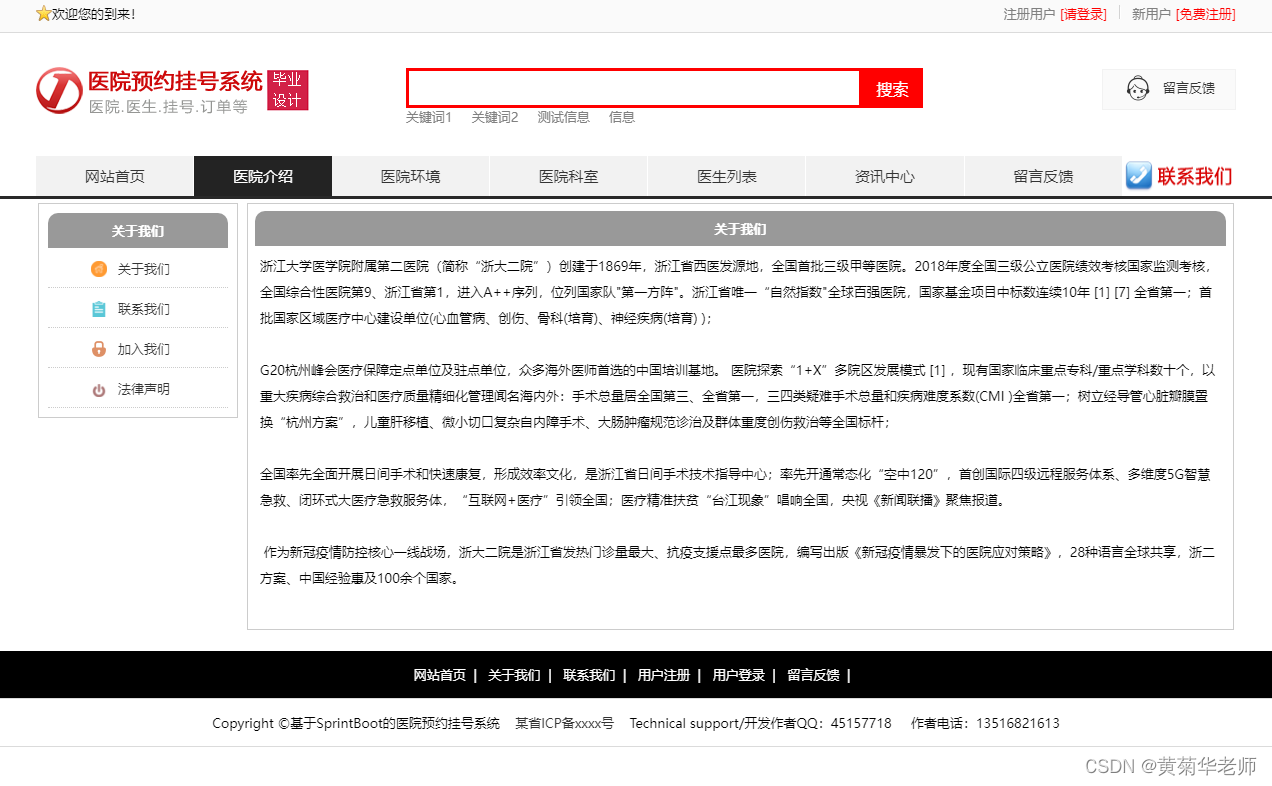This screenshot has height=786, width=1272.
Task: Open the 资讯中心 menu item
Action: tap(884, 176)
